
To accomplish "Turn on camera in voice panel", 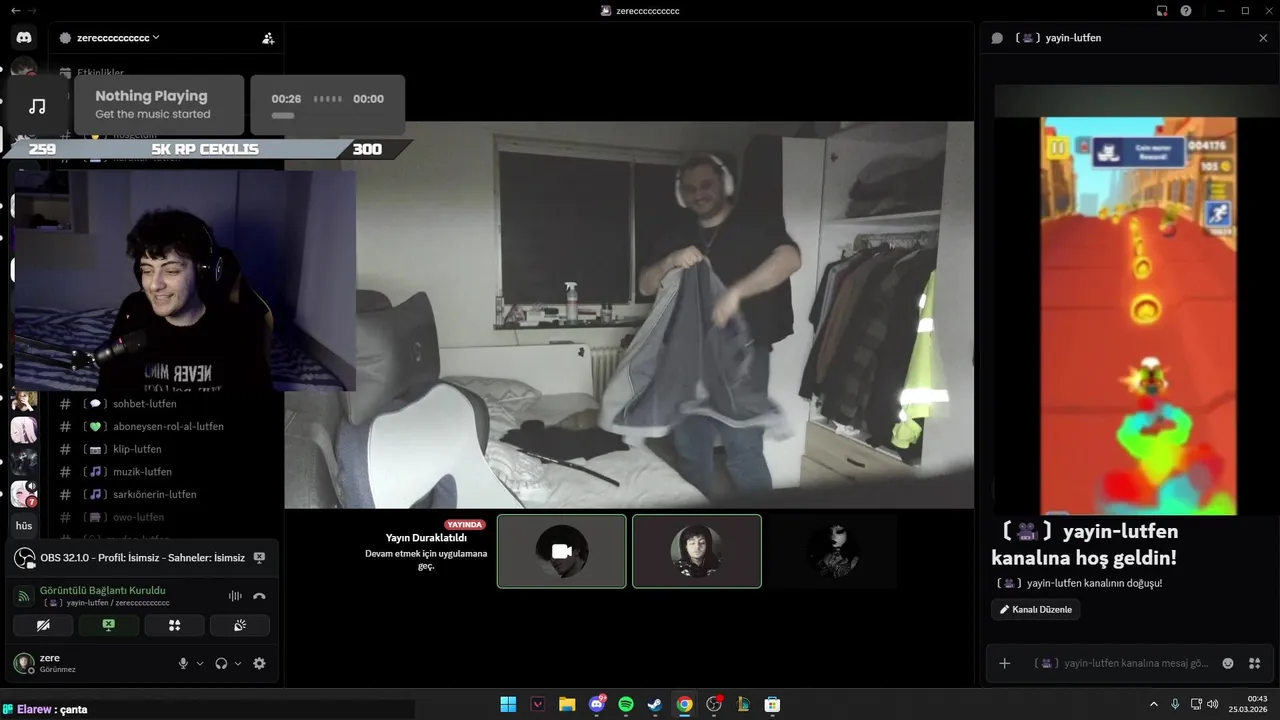I will pyautogui.click(x=43, y=625).
